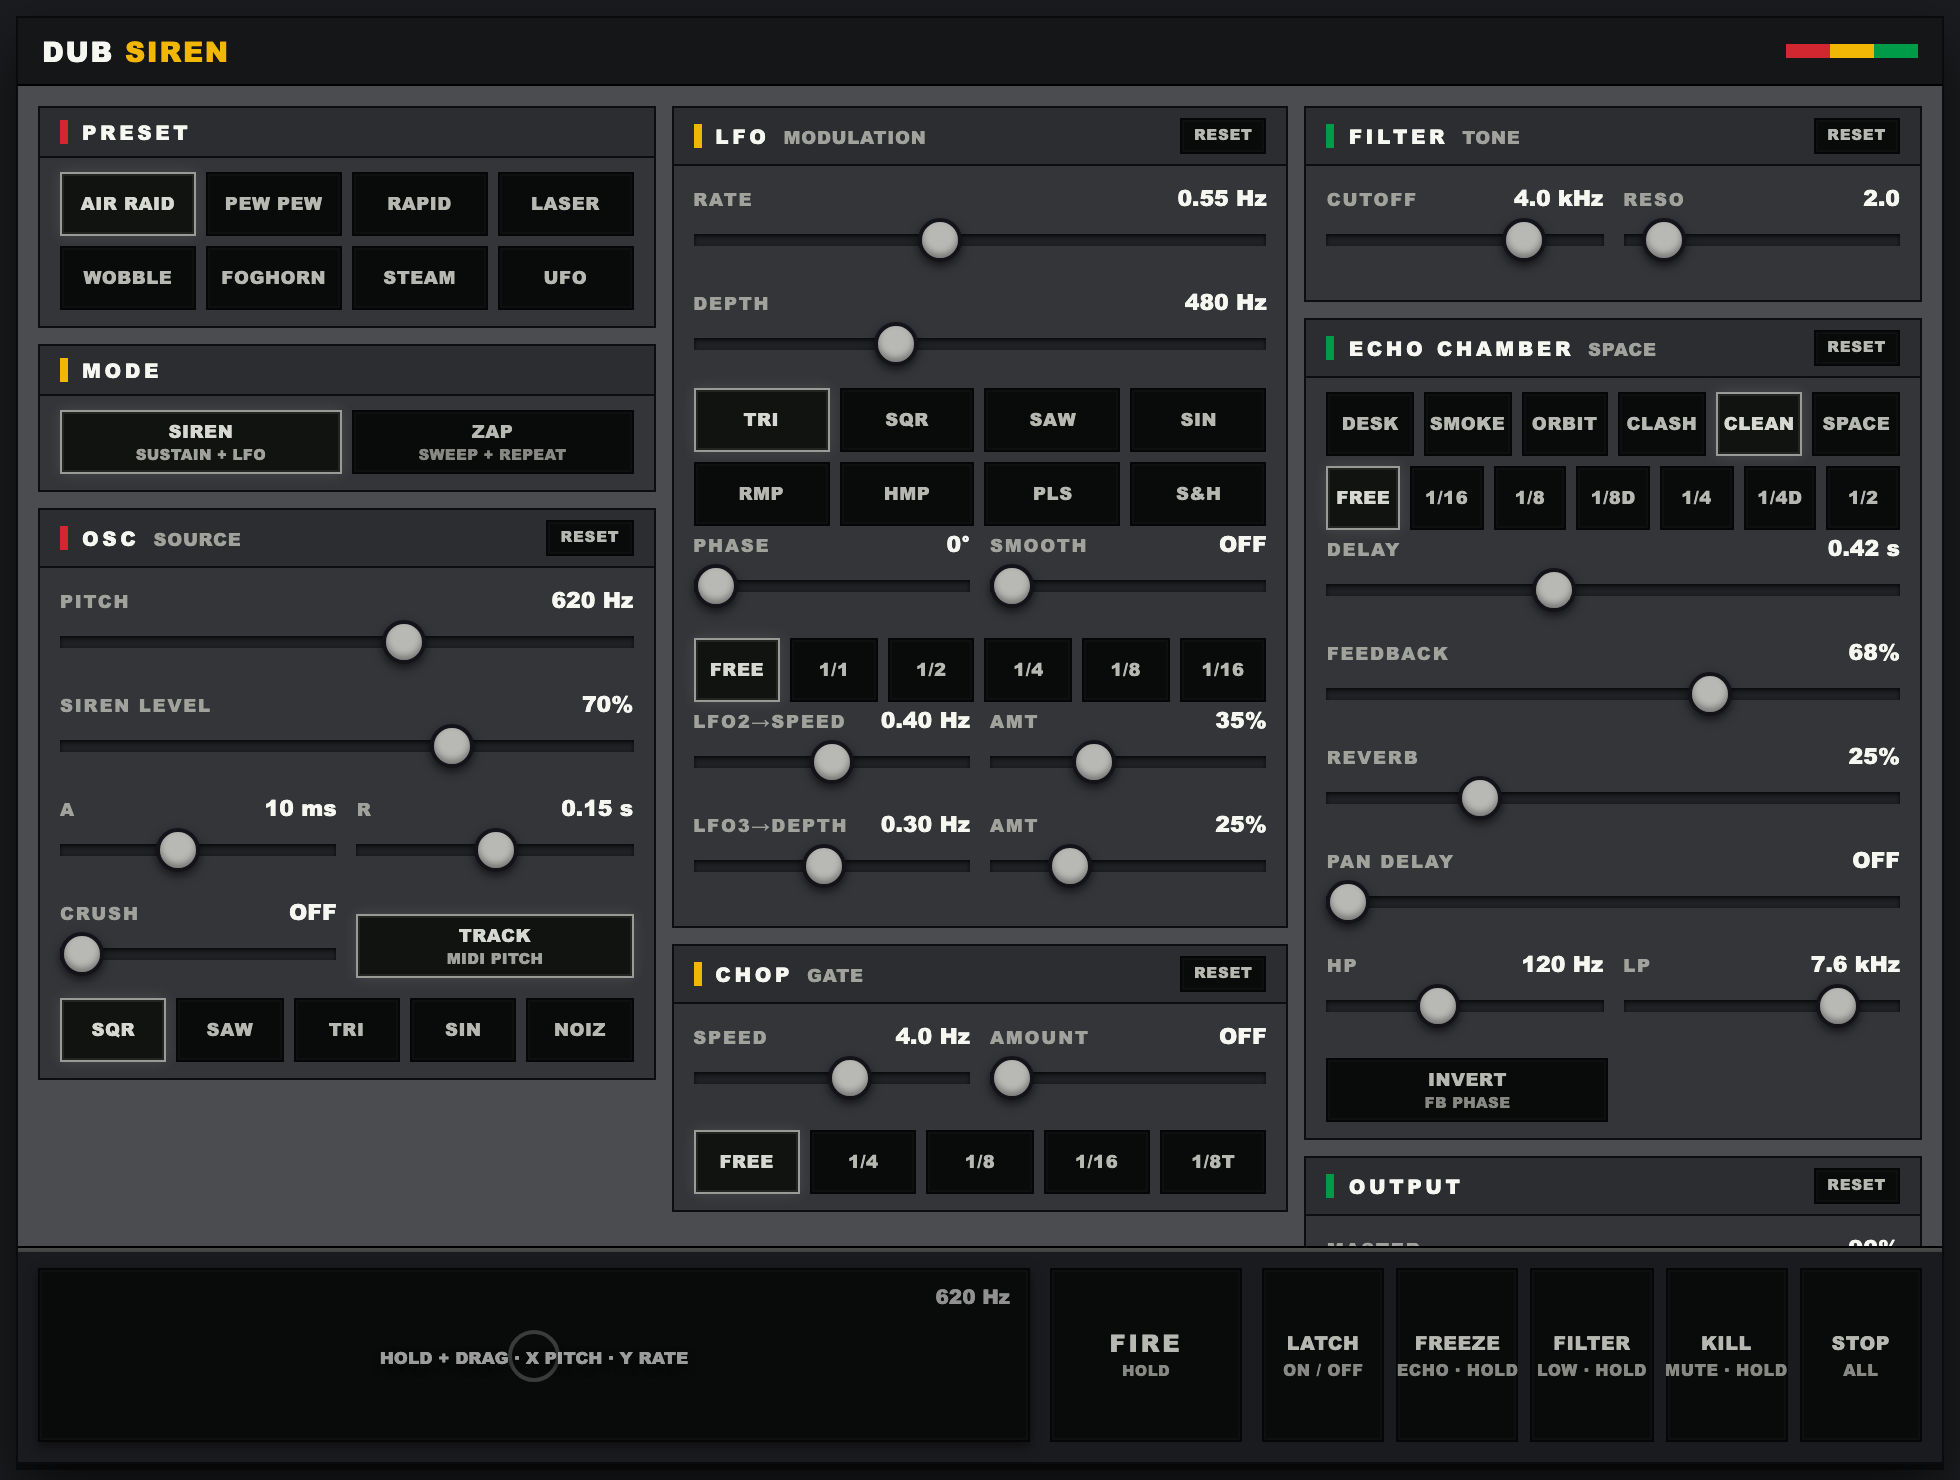Toggle LATCH on / off
1960x1480 pixels.
click(x=1322, y=1355)
